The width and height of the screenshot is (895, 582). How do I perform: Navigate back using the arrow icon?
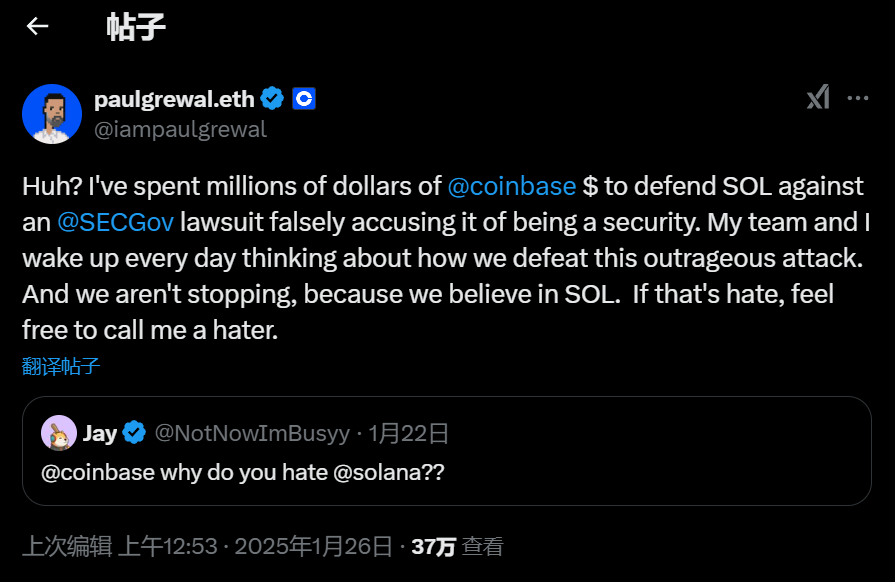click(x=36, y=26)
